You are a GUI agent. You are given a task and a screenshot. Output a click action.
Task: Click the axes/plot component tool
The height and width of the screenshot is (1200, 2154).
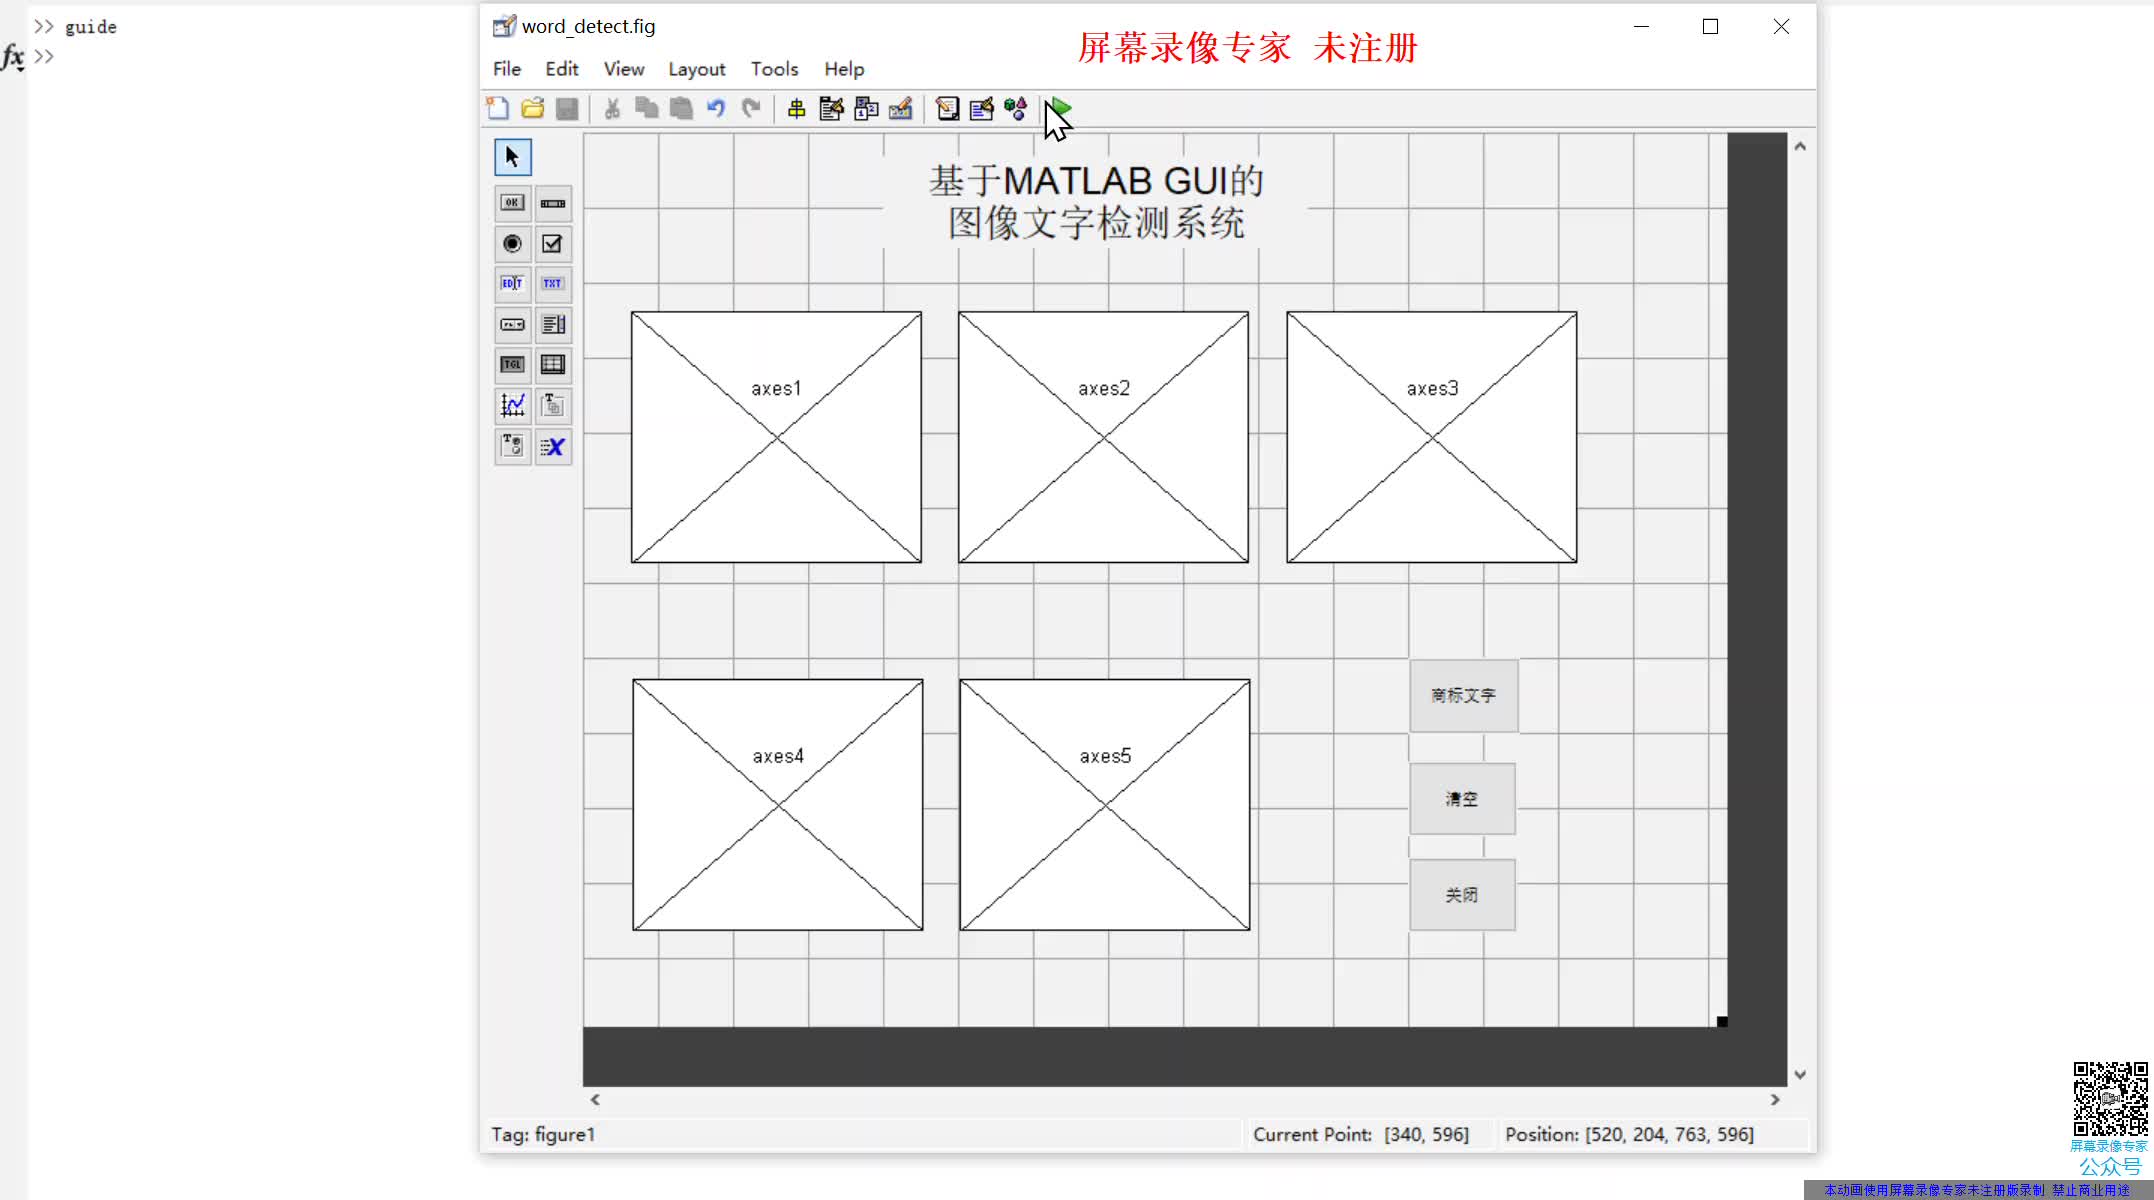click(511, 405)
